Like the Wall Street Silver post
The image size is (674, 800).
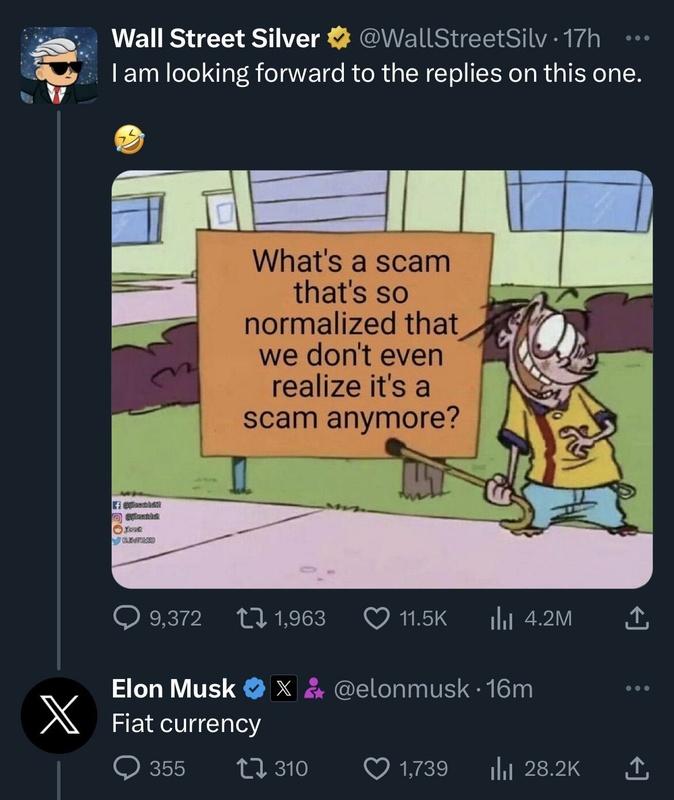(378, 619)
